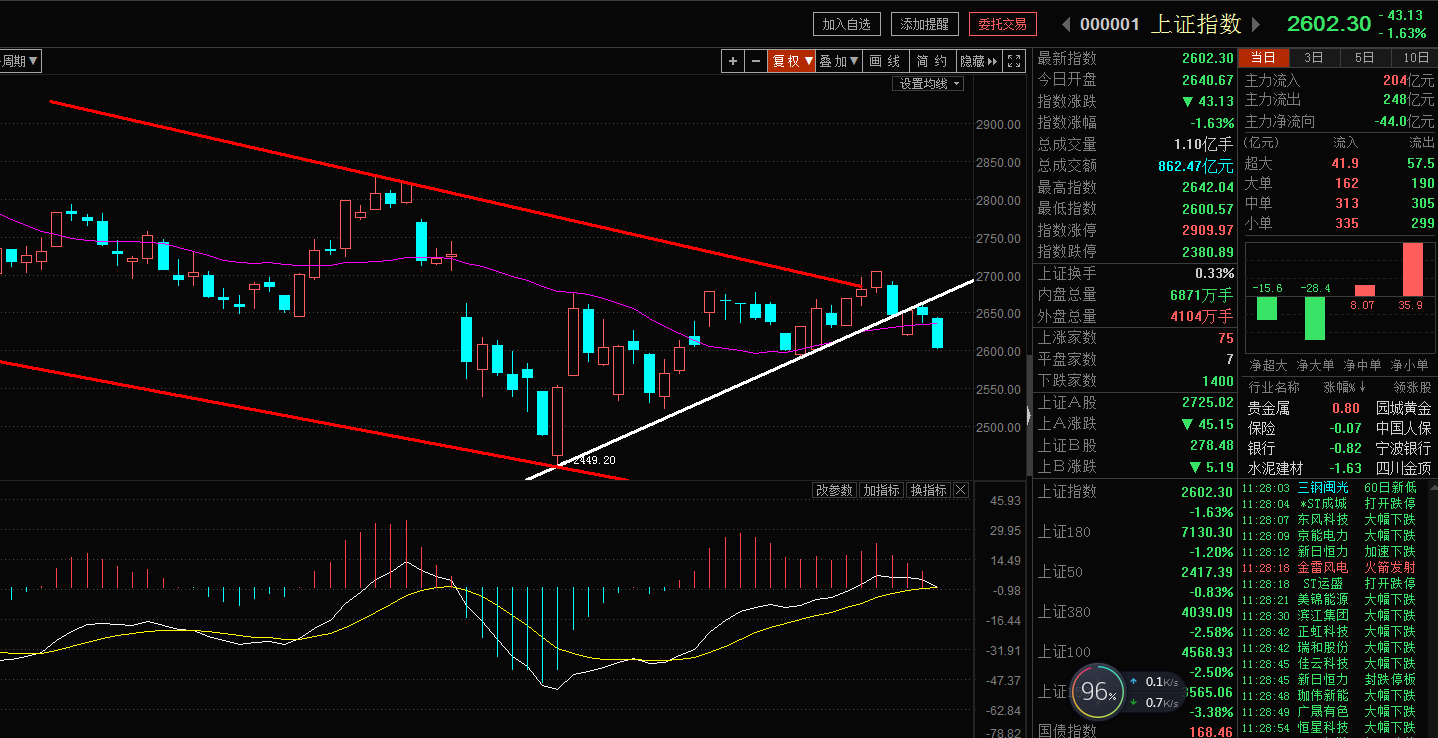Image resolution: width=1438 pixels, height=738 pixels.
Task: Select the 10日 capital flow tab
Action: click(x=1415, y=58)
